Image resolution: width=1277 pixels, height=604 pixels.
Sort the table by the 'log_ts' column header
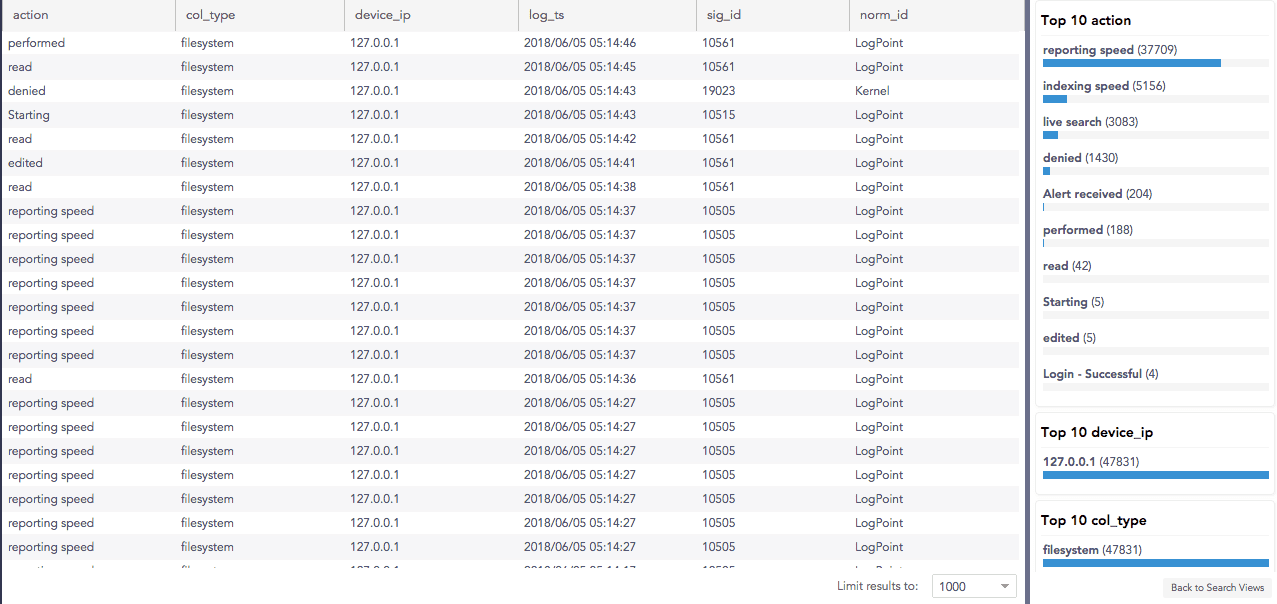(540, 15)
